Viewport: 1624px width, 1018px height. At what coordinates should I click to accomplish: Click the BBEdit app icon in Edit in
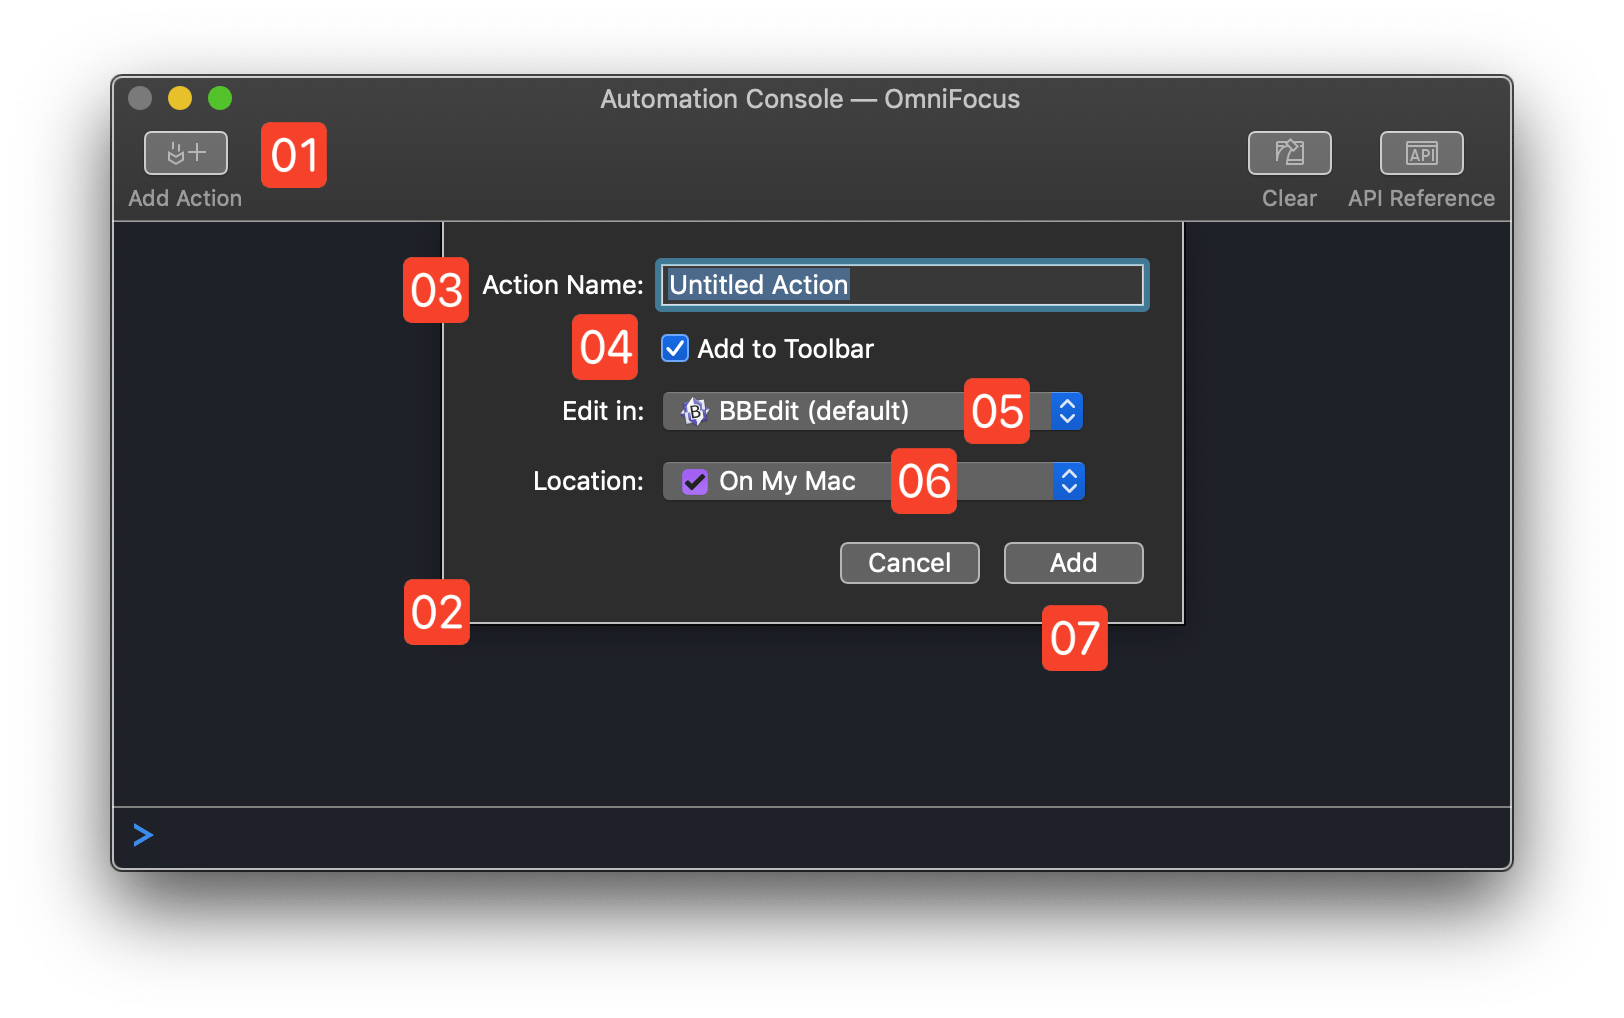[x=695, y=411]
